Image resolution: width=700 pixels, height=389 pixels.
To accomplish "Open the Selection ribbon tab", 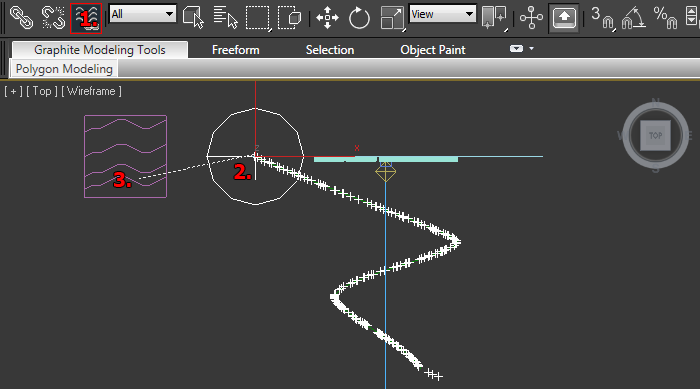I will [x=330, y=50].
